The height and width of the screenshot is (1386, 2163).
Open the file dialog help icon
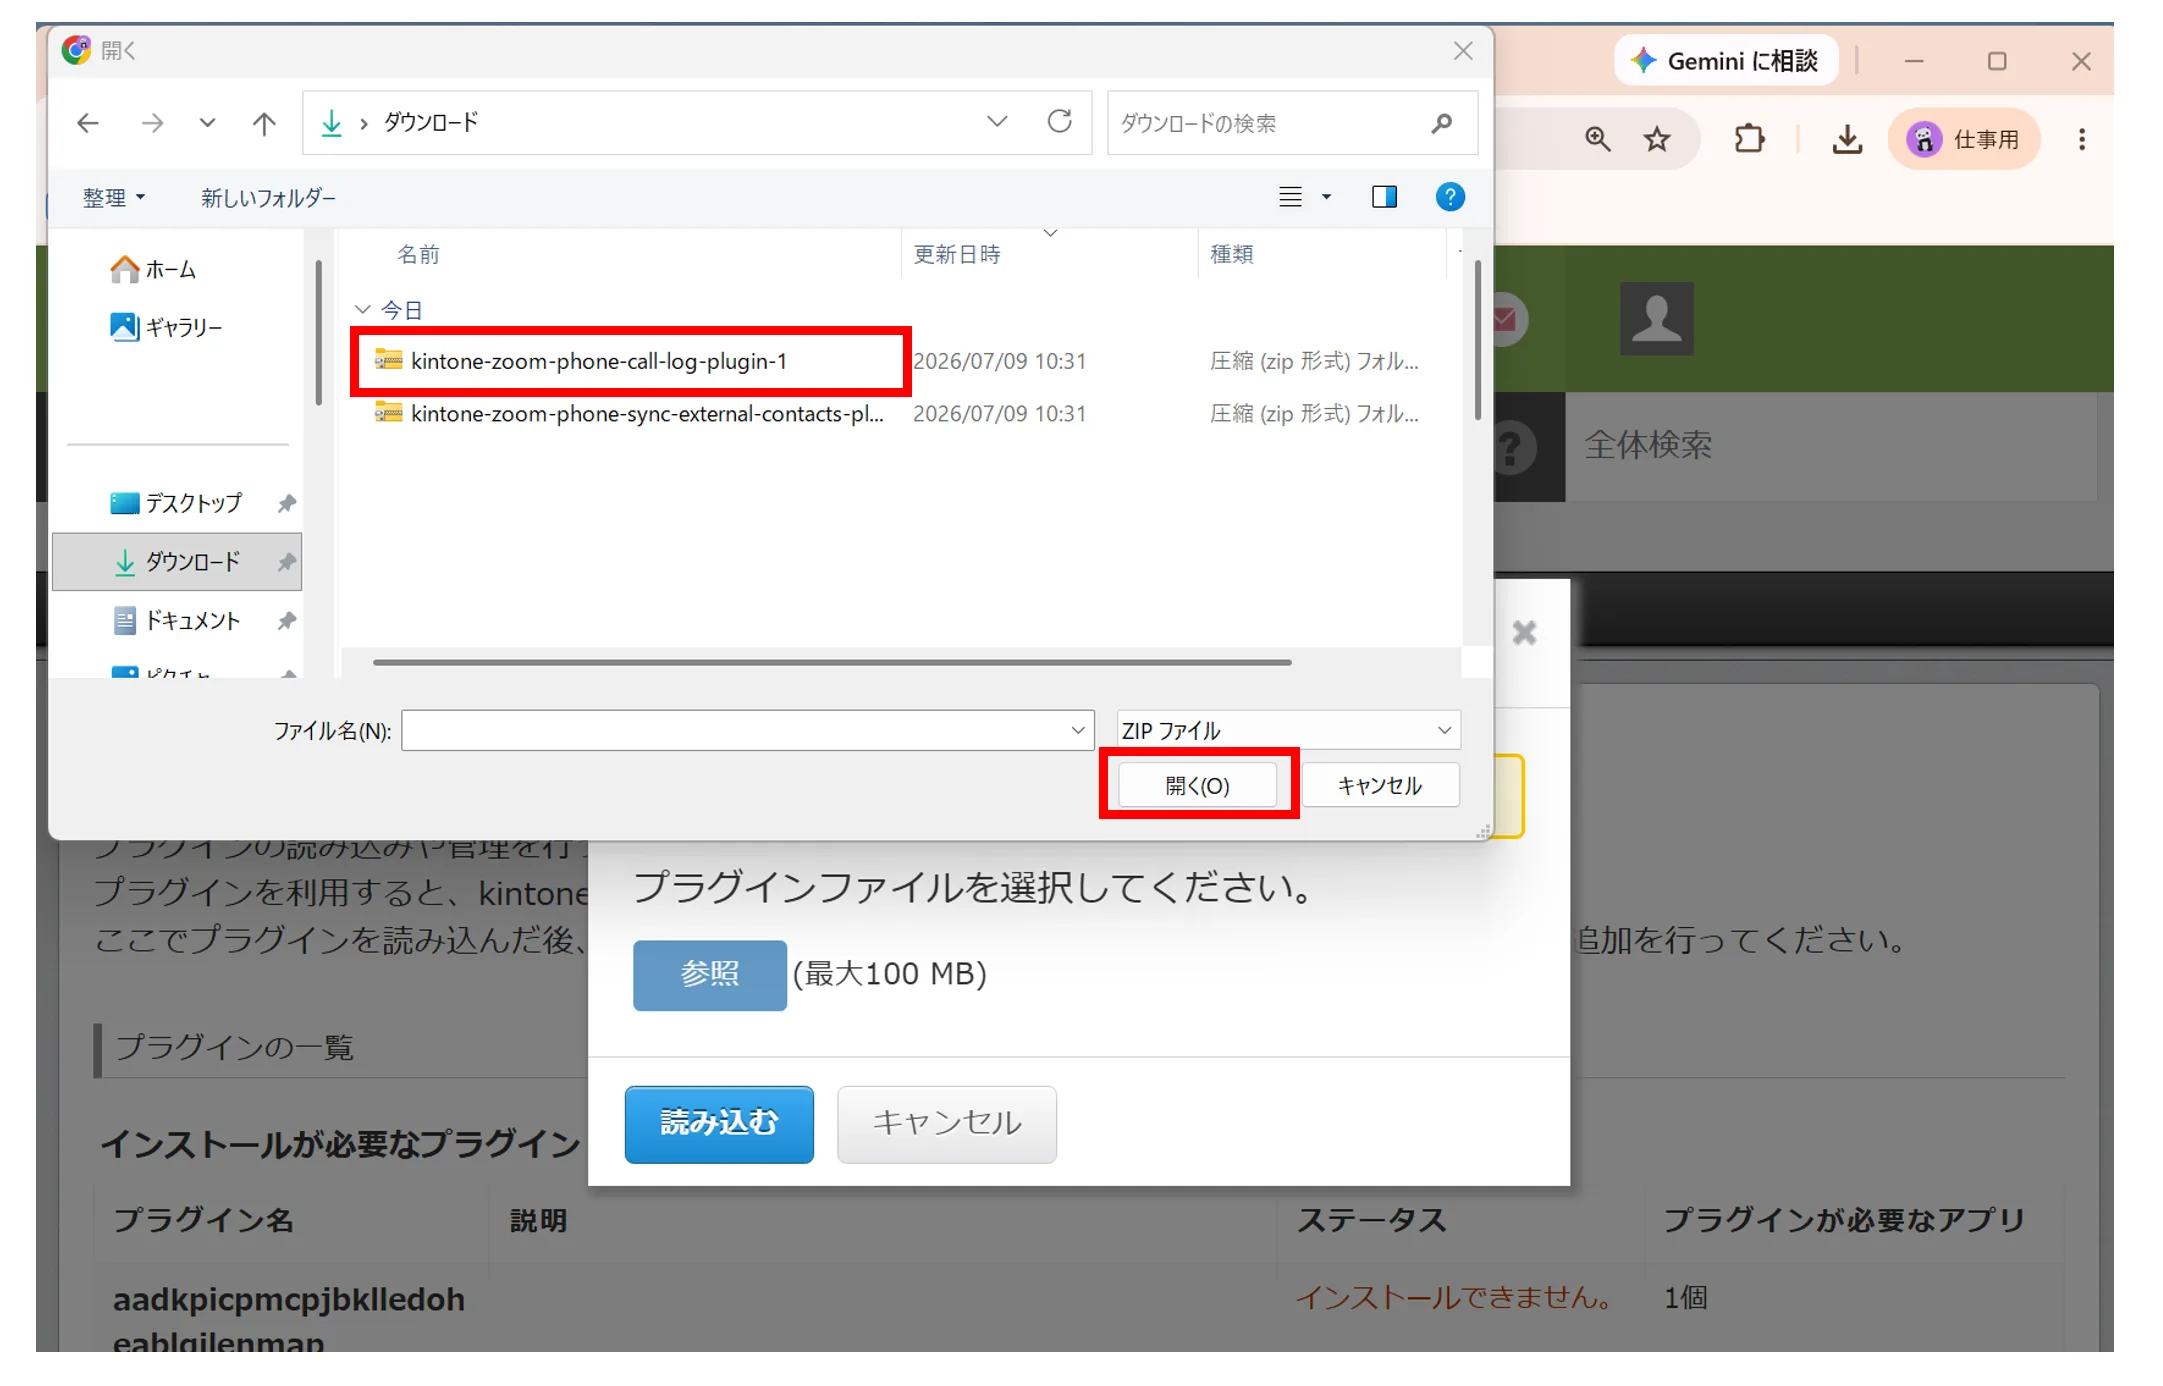(x=1450, y=197)
